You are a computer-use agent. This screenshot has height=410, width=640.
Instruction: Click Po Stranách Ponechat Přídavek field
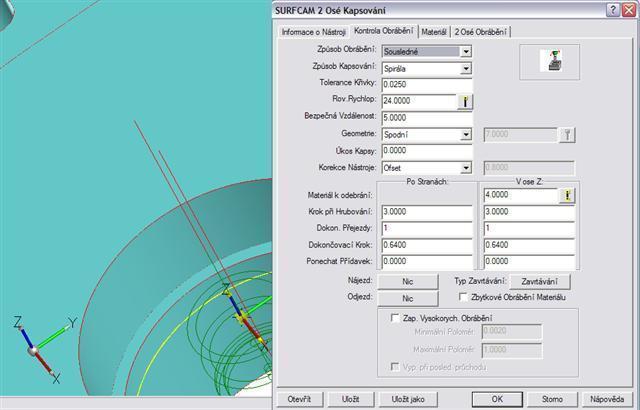tap(427, 262)
